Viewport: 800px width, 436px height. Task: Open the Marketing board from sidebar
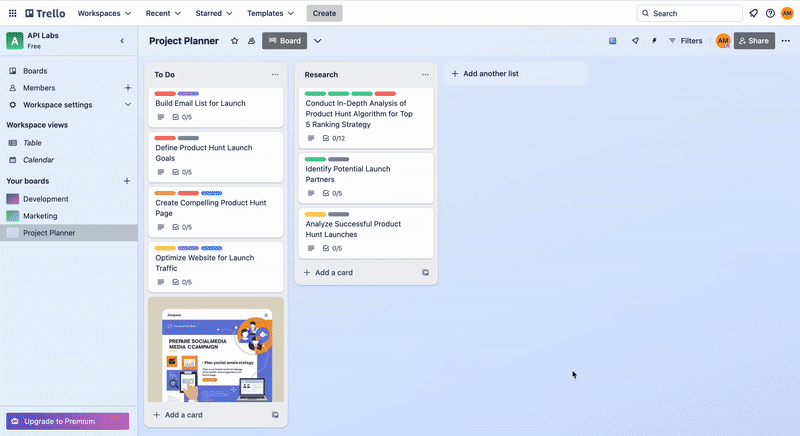41,216
